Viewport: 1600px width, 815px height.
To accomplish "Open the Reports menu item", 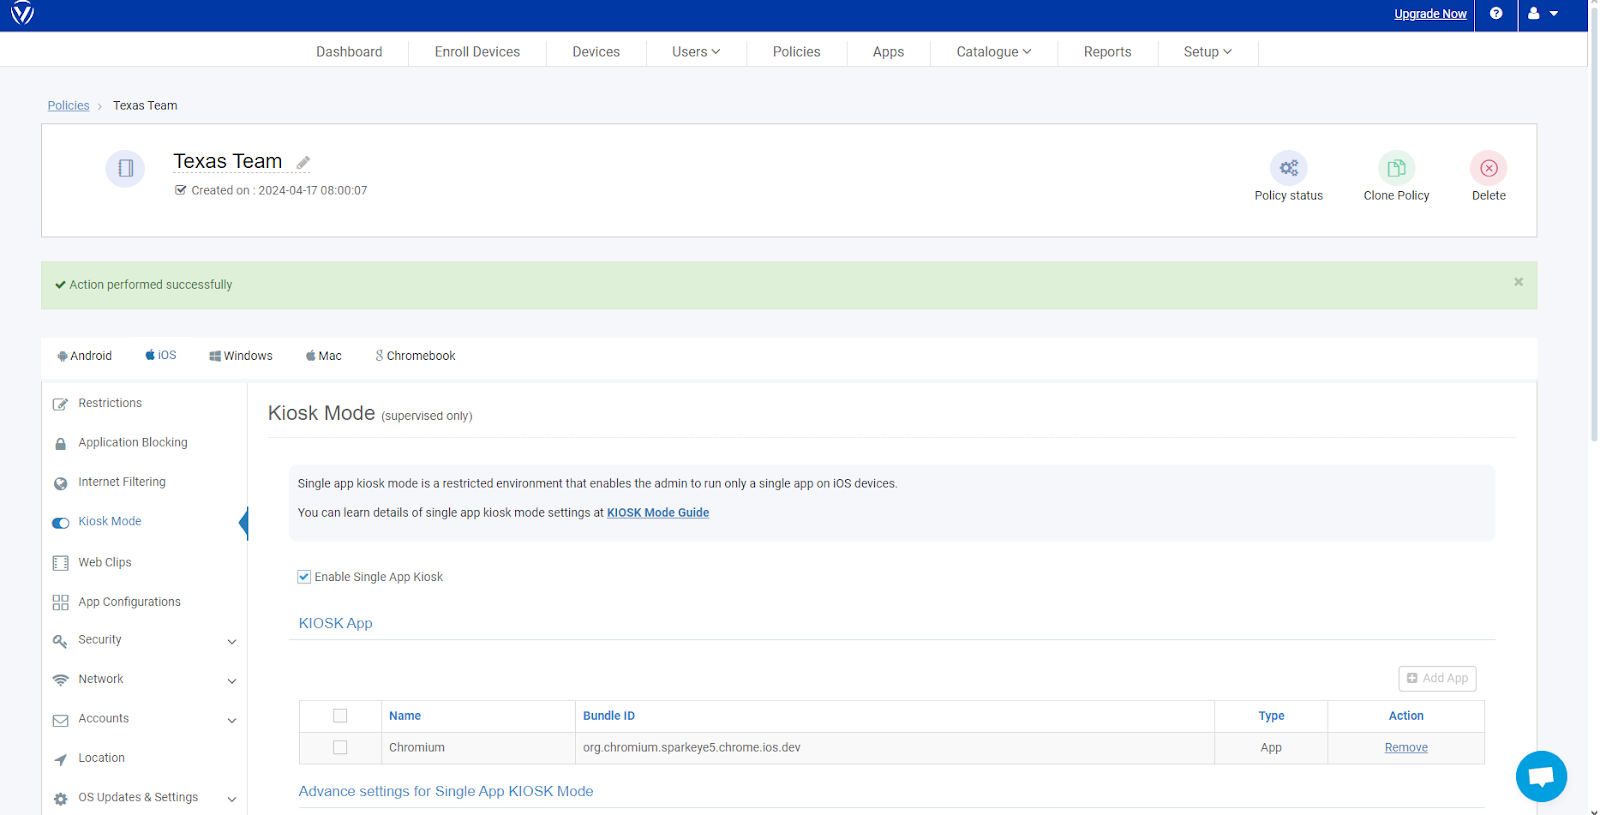I will coord(1107,52).
